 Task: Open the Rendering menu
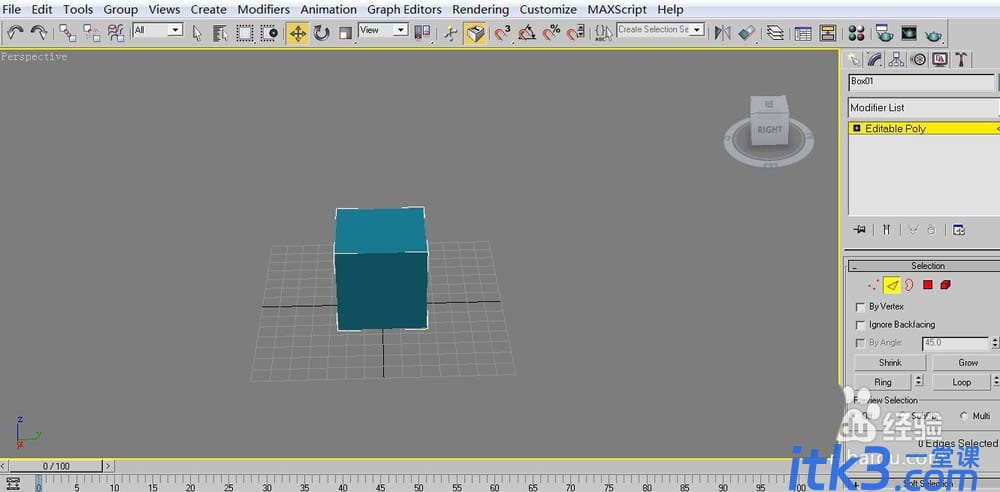tap(481, 10)
